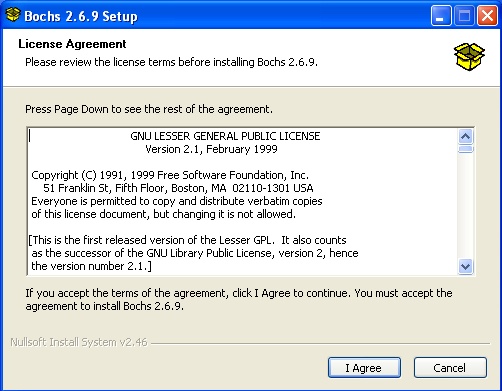502x391 pixels.
Task: Click the Nullsoft Install System v2.46 label
Action: coord(79,342)
